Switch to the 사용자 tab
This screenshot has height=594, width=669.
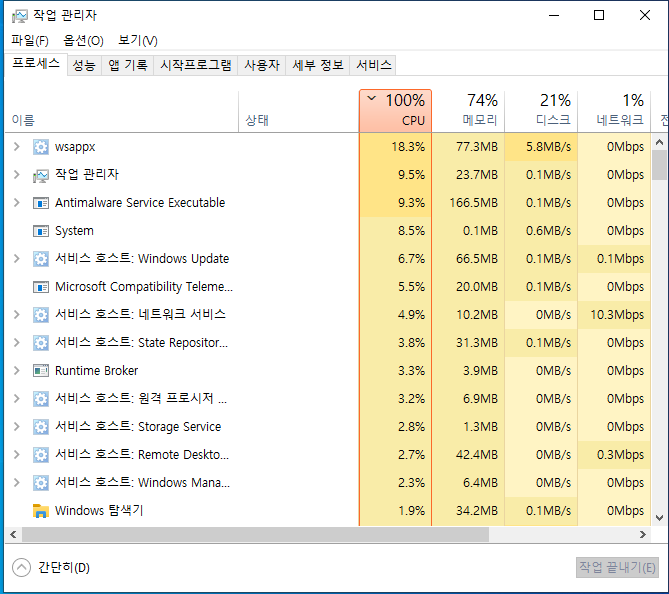tap(262, 65)
